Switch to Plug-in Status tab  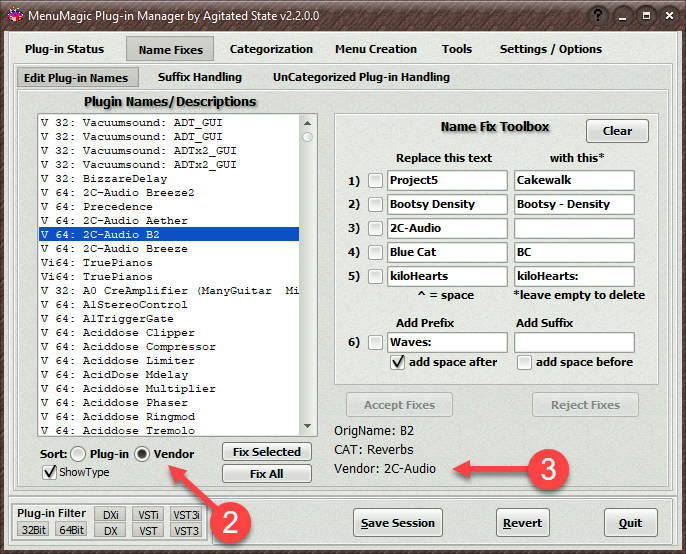[x=64, y=49]
